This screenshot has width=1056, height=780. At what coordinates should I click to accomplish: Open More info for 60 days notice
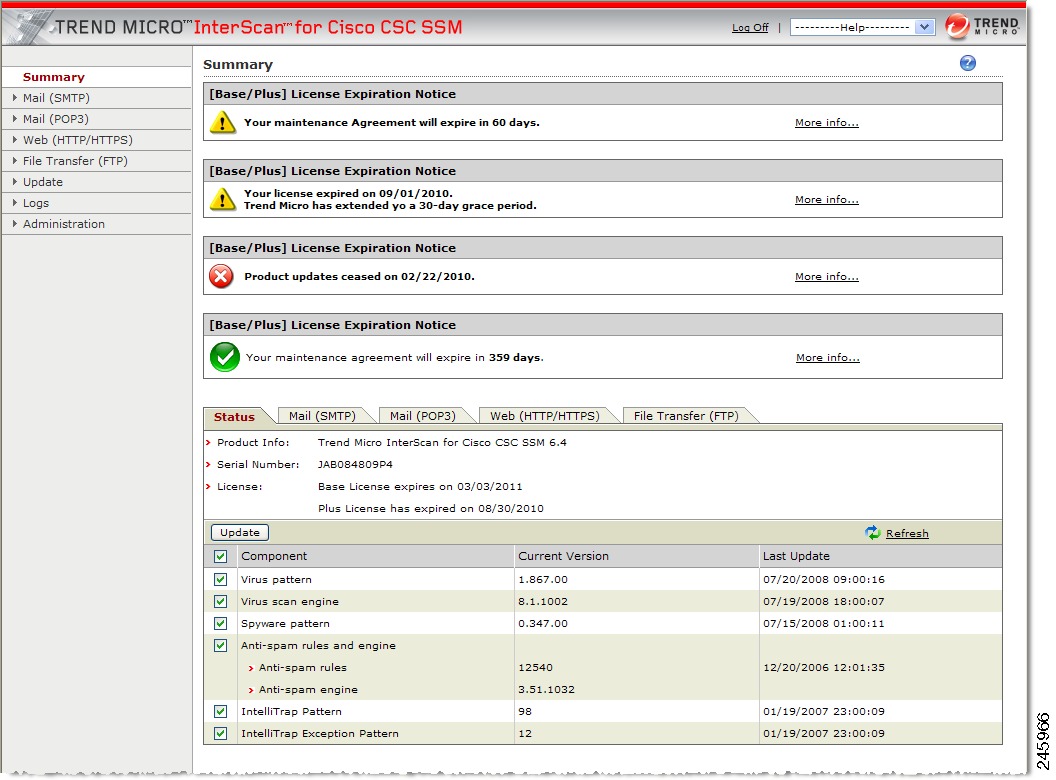[826, 123]
